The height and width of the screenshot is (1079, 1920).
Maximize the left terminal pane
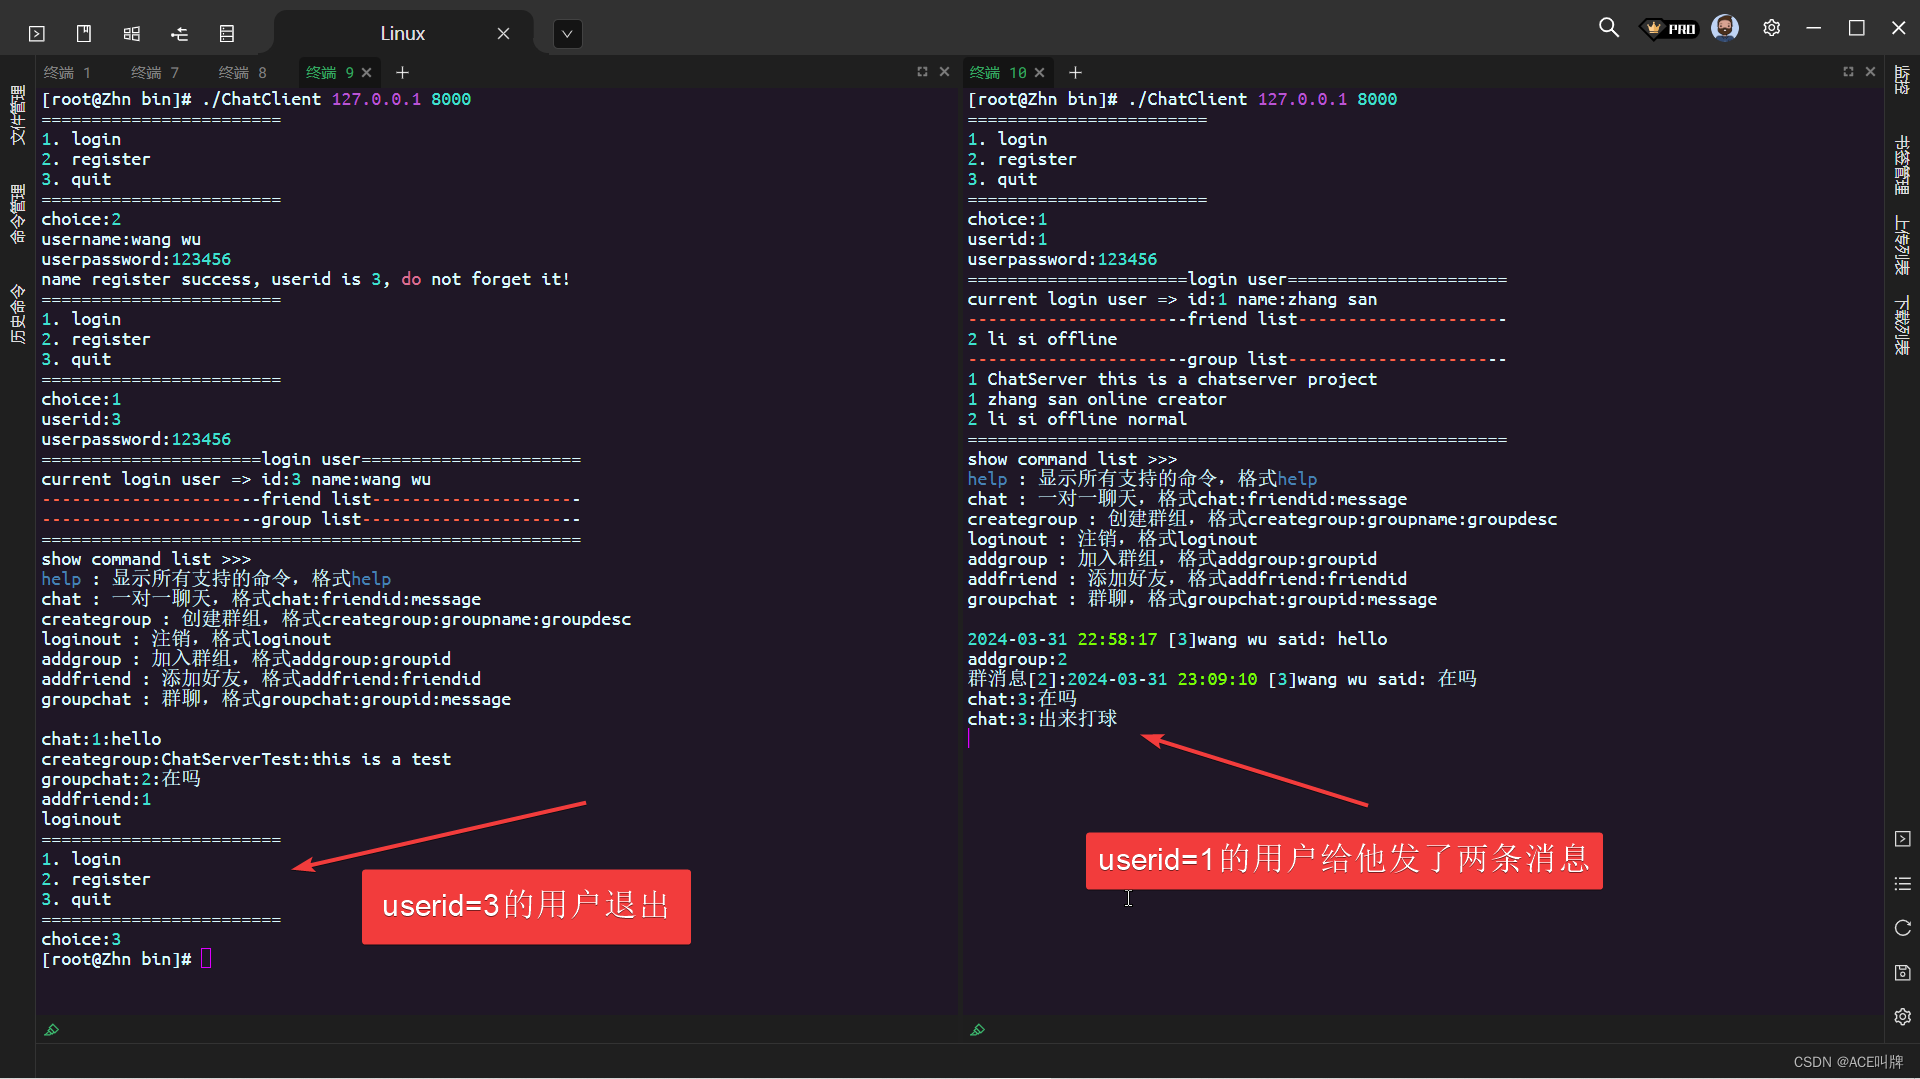922,72
